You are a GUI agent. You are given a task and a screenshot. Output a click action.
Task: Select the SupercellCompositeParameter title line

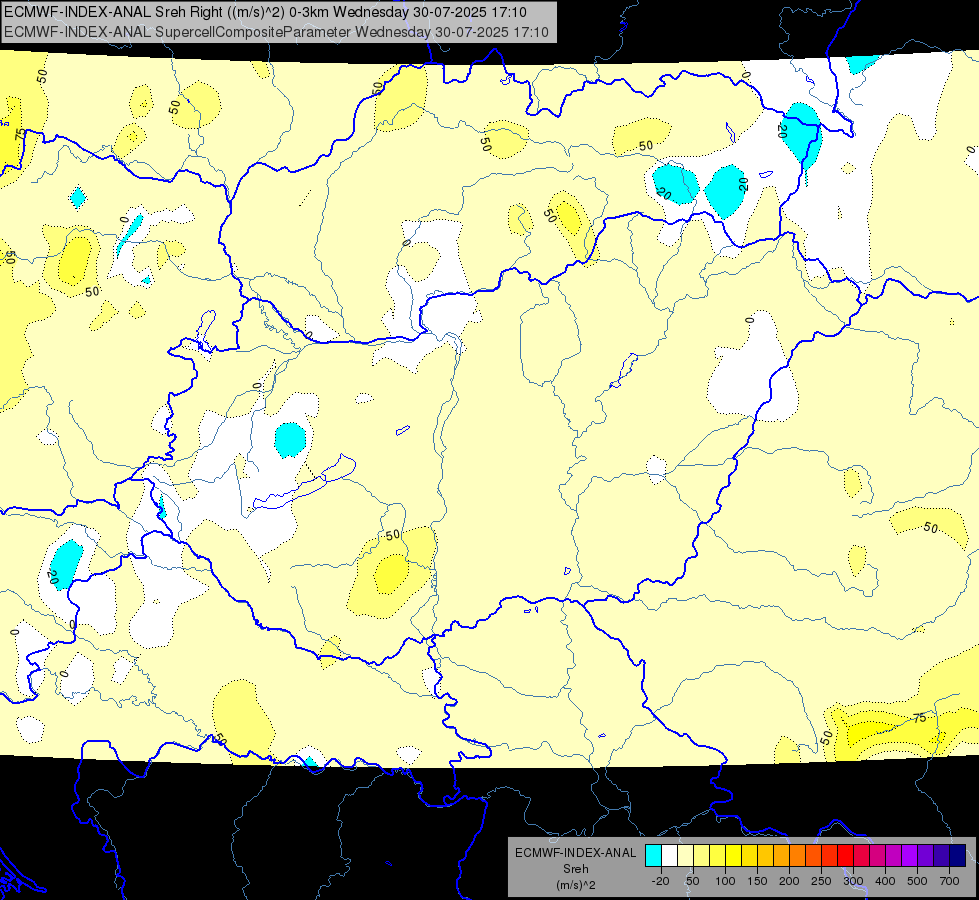pos(276,32)
